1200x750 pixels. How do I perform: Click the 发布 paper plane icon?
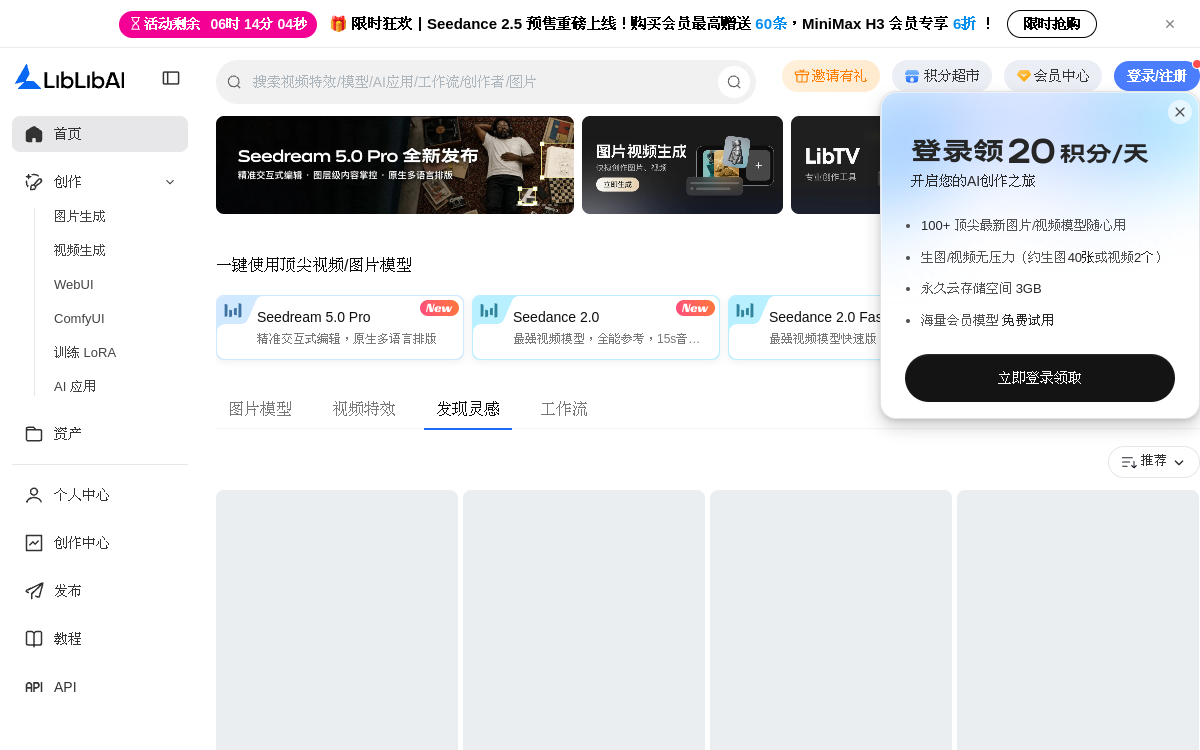(34, 591)
